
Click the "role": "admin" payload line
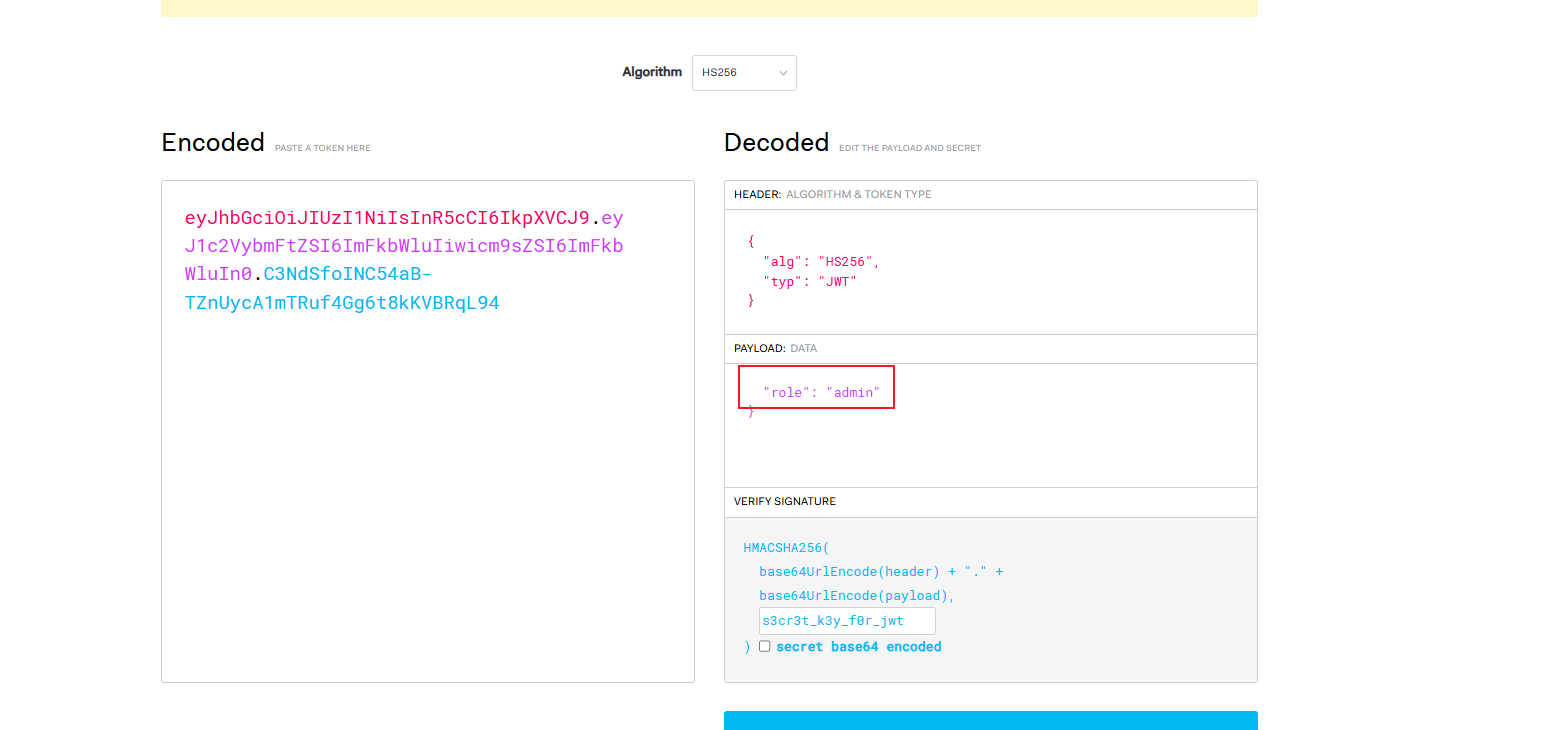(x=821, y=392)
